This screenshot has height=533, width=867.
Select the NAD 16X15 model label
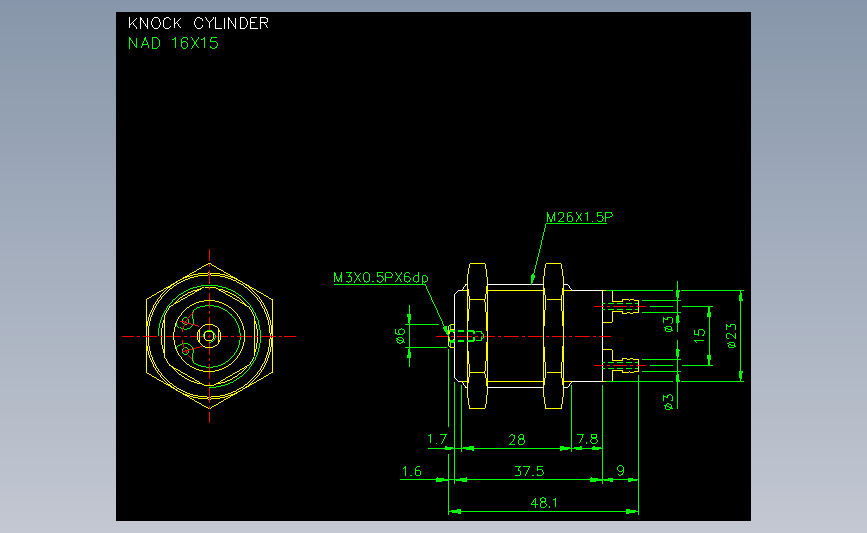pyautogui.click(x=173, y=43)
